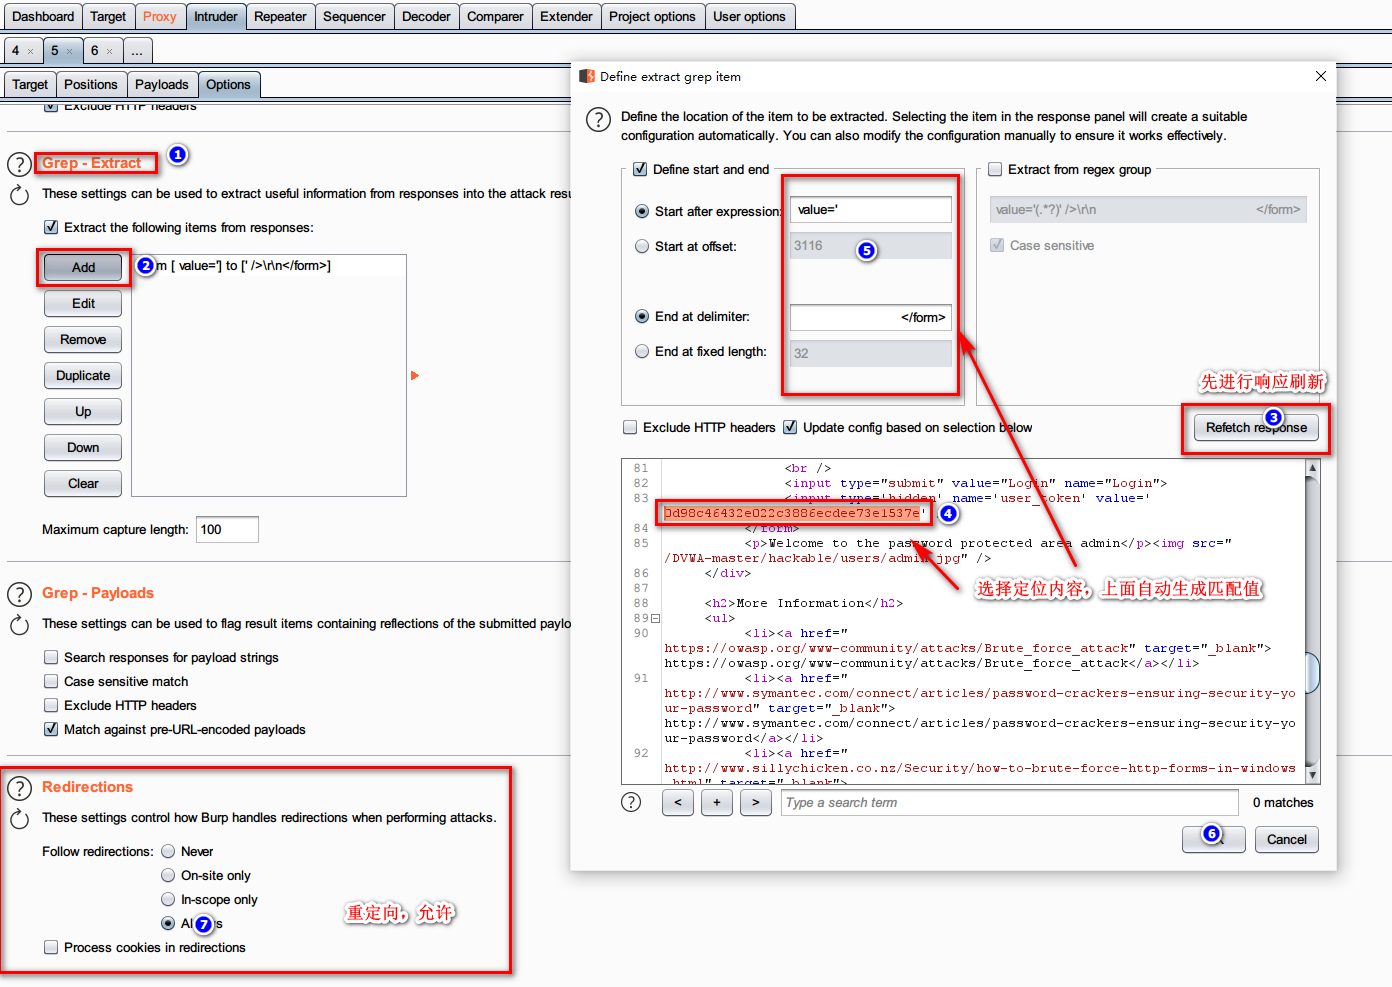Click the response panel vertical scrollbar
The height and width of the screenshot is (987, 1392).
(x=1313, y=671)
